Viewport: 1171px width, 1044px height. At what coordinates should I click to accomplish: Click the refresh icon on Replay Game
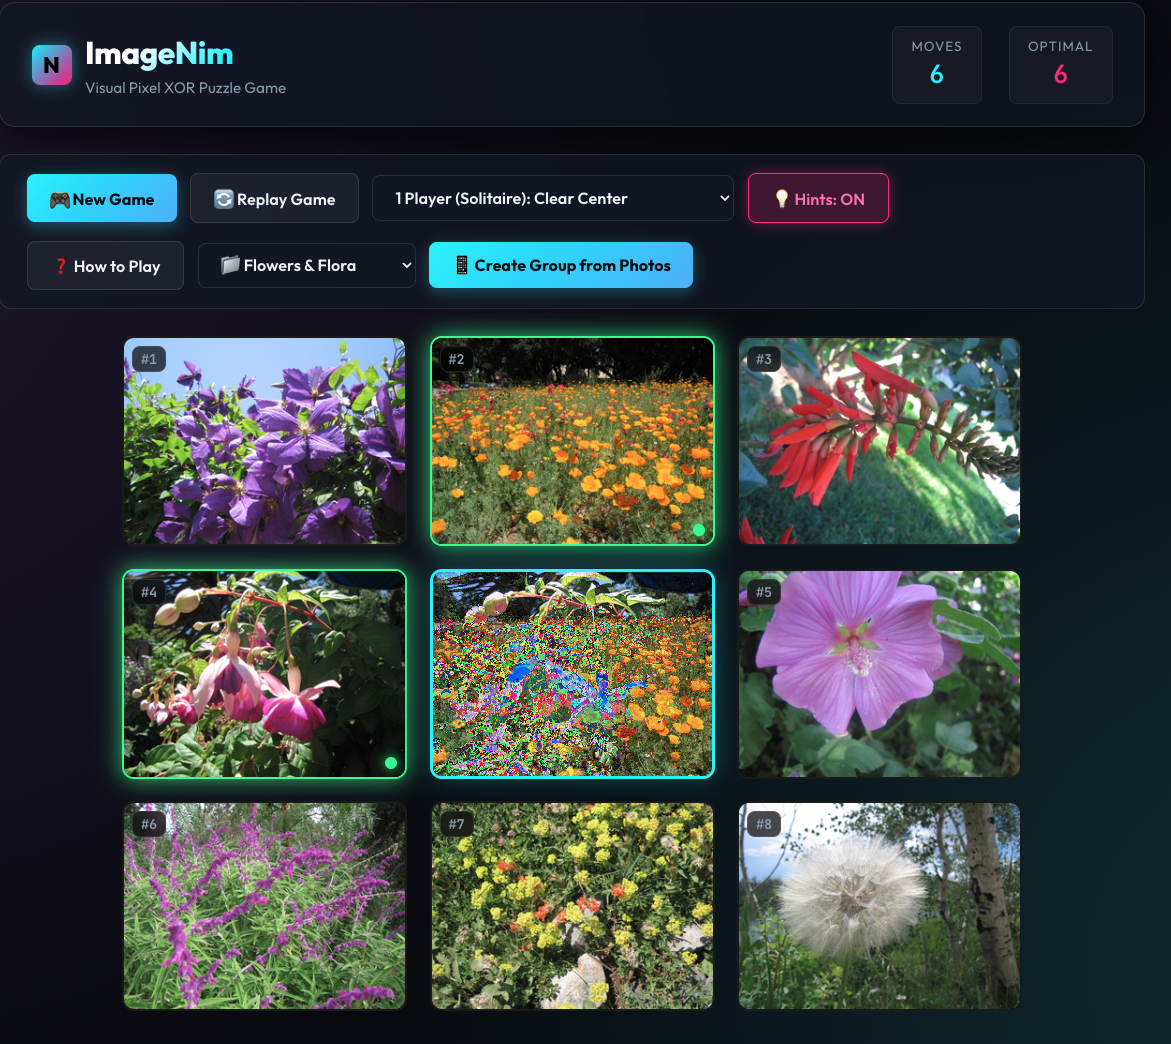point(223,199)
